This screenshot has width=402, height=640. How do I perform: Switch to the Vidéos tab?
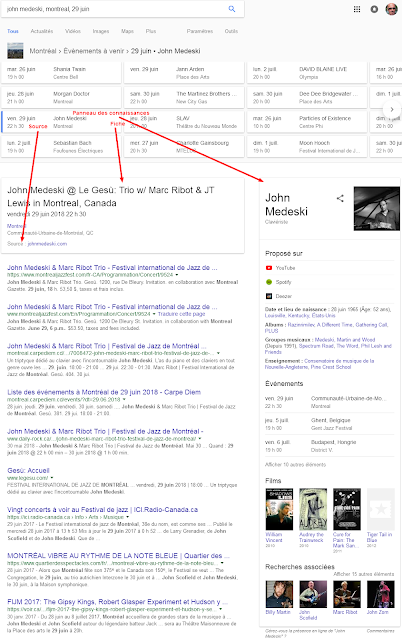(73, 31)
